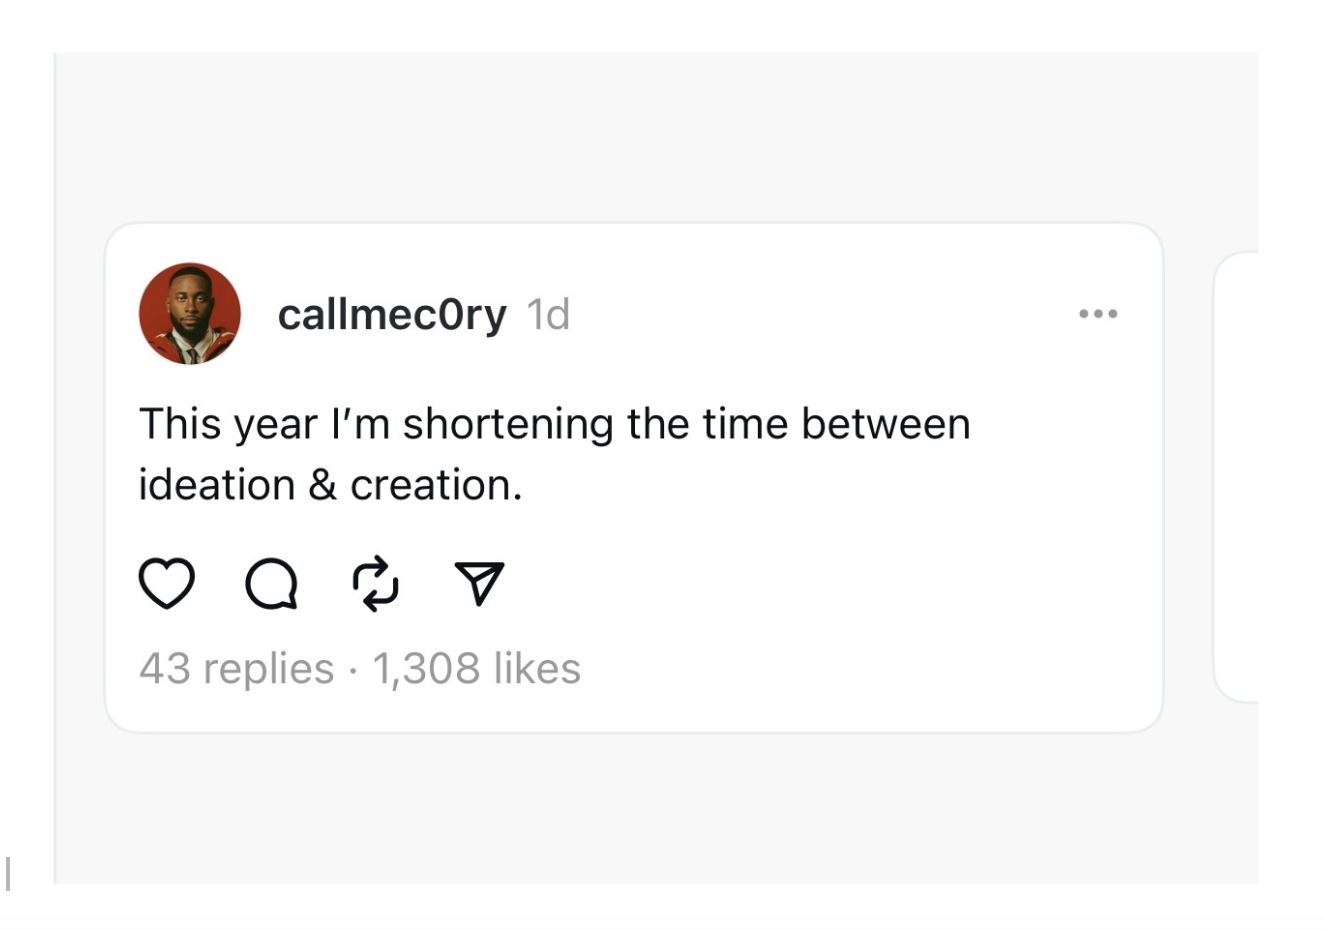
Task: Show who gave the 1,308 likes
Action: [x=476, y=668]
